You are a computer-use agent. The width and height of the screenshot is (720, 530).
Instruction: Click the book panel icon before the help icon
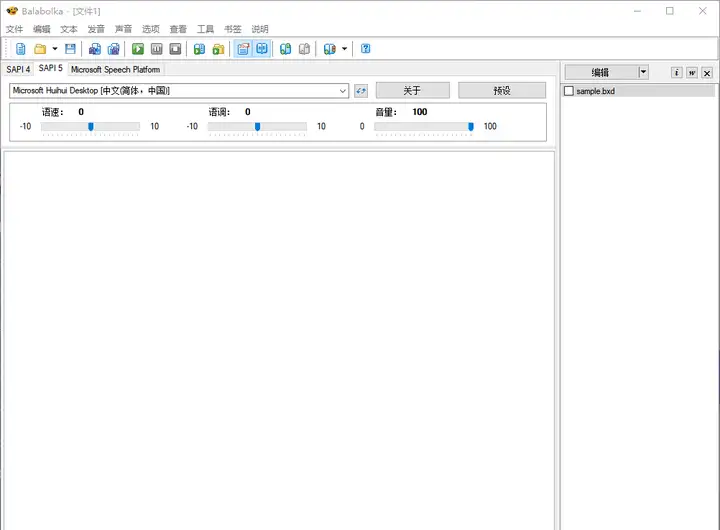330,49
